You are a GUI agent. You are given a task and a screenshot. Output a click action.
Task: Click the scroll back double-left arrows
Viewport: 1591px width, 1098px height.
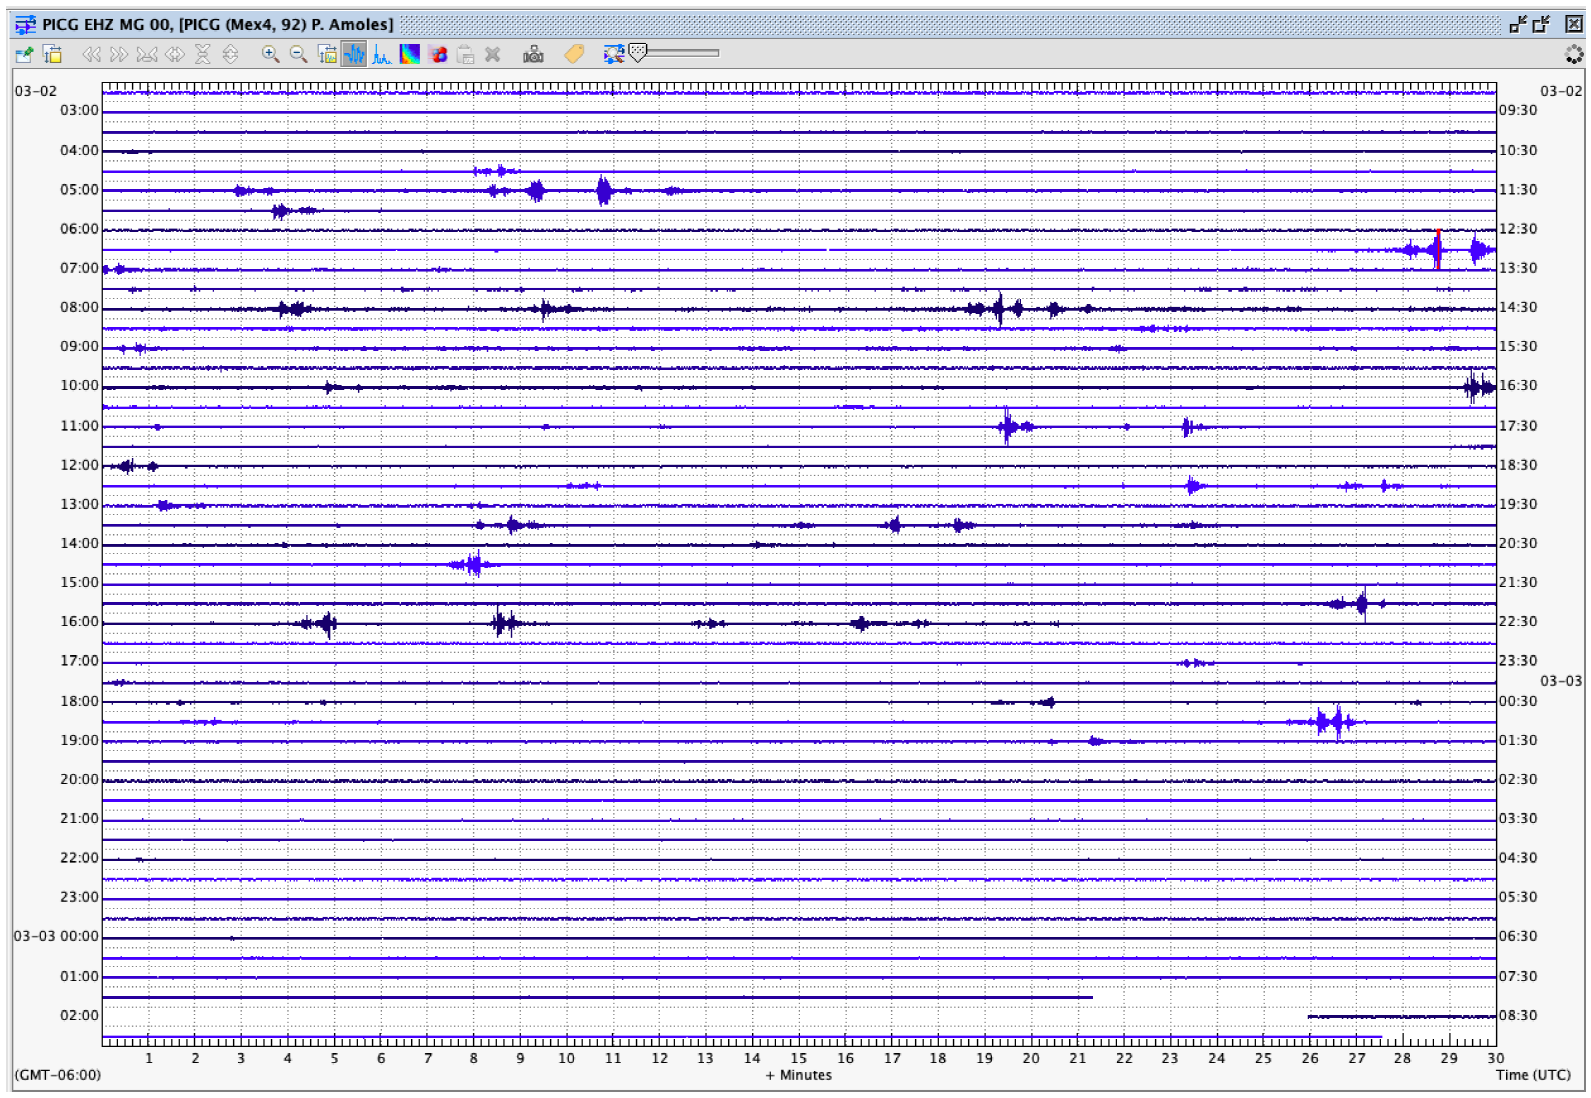coord(91,55)
